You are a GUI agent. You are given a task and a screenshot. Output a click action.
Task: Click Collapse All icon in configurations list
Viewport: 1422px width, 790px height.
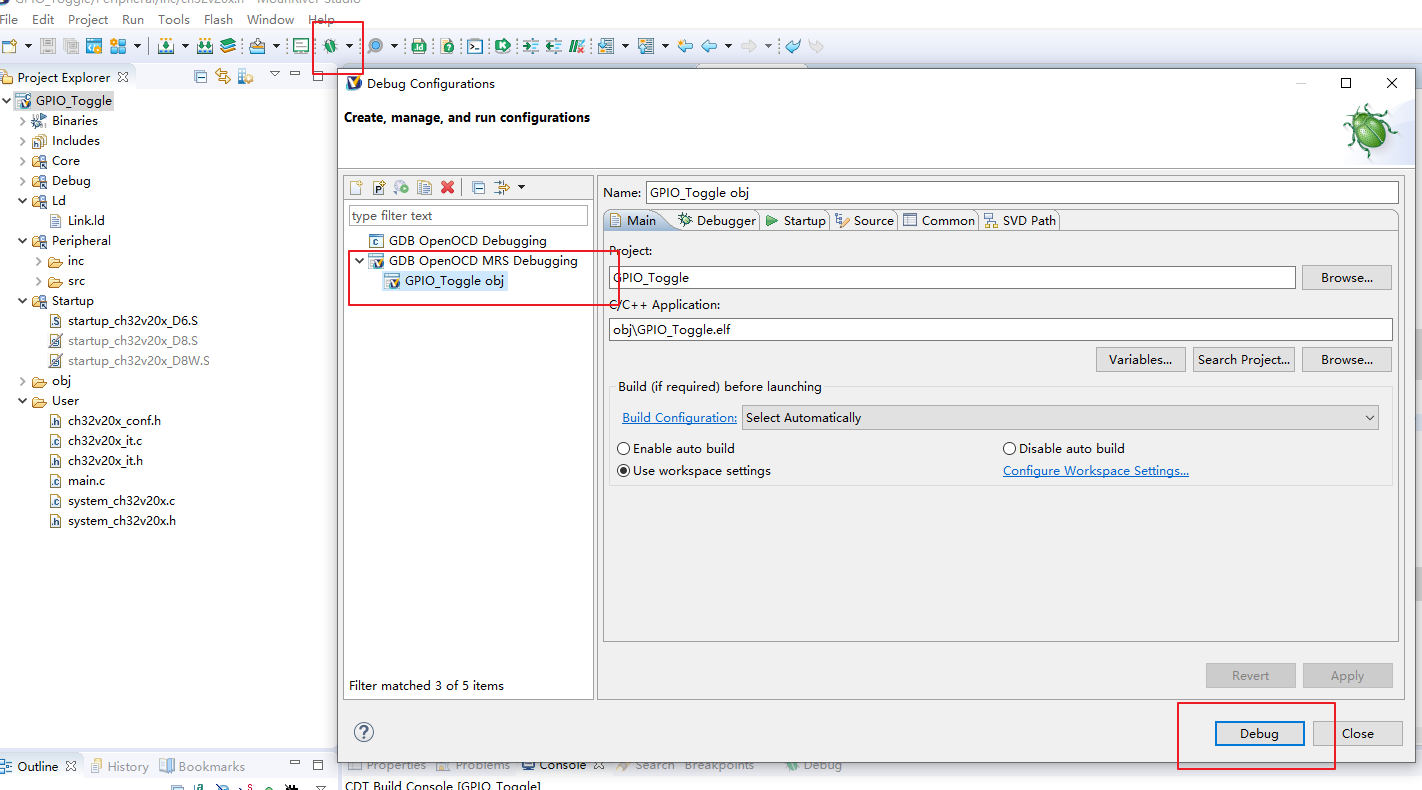tap(479, 187)
